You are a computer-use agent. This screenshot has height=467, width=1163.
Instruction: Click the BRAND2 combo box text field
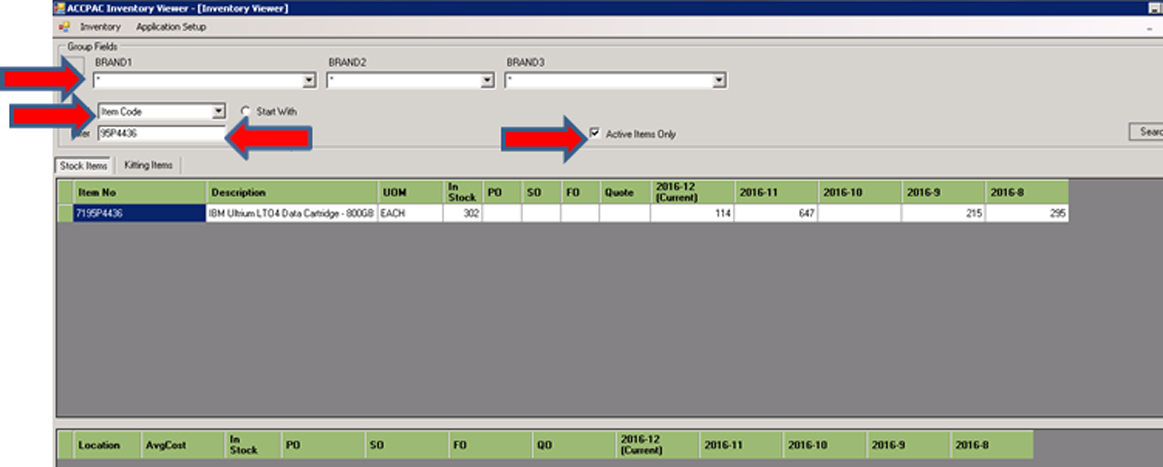click(403, 81)
